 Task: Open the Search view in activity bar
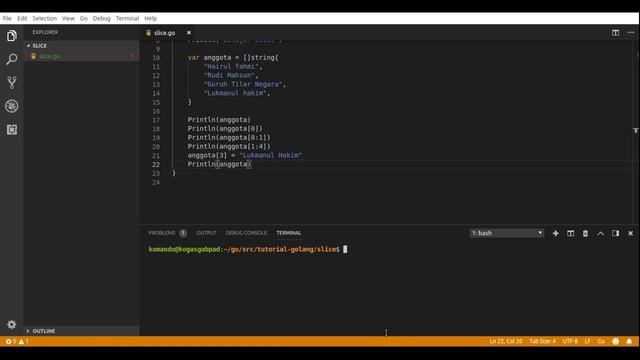(11, 59)
